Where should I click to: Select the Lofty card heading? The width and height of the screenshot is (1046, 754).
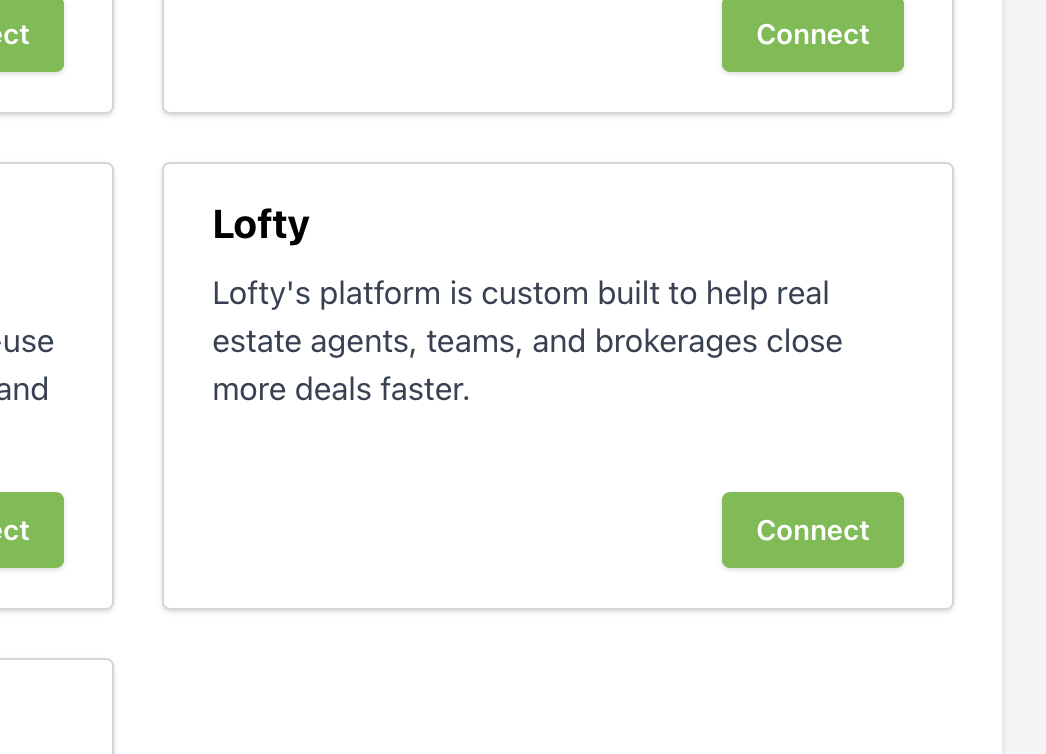tap(261, 224)
